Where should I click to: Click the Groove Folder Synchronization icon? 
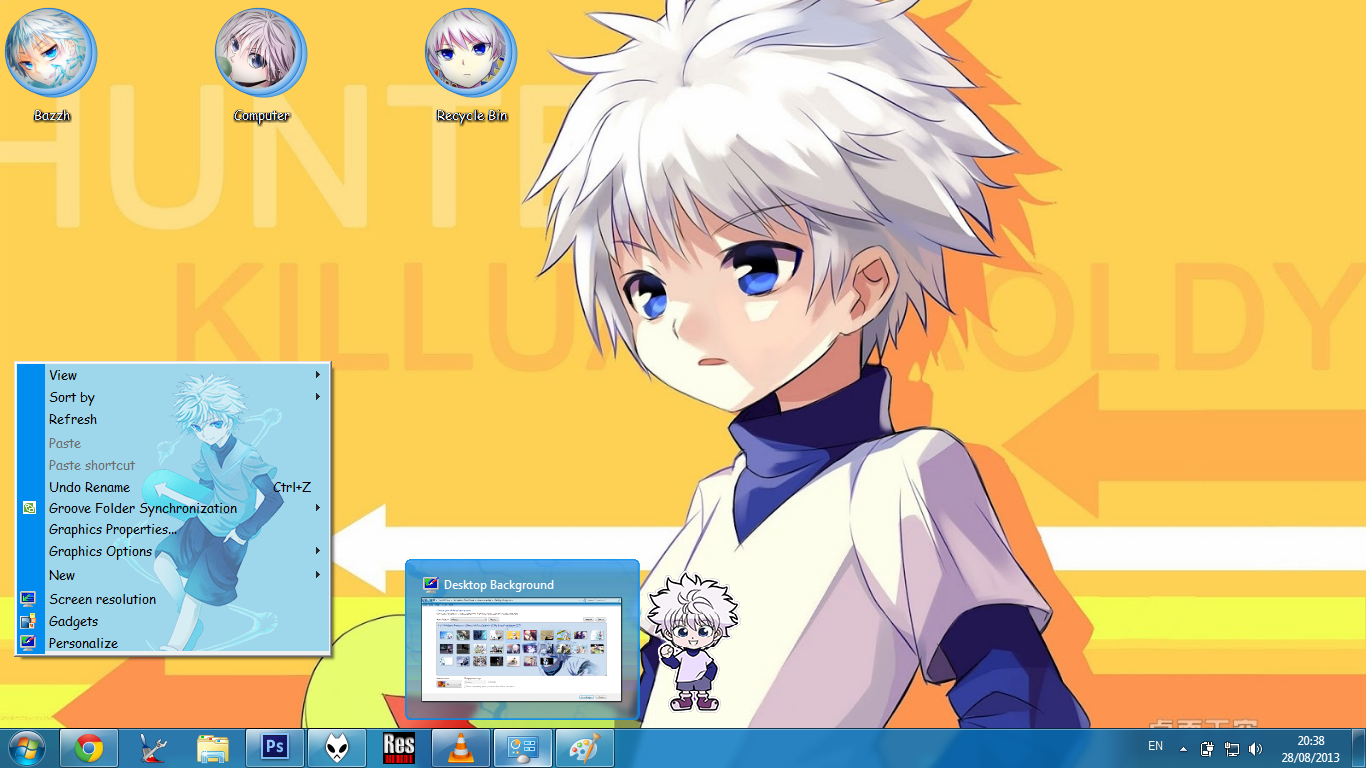click(29, 508)
